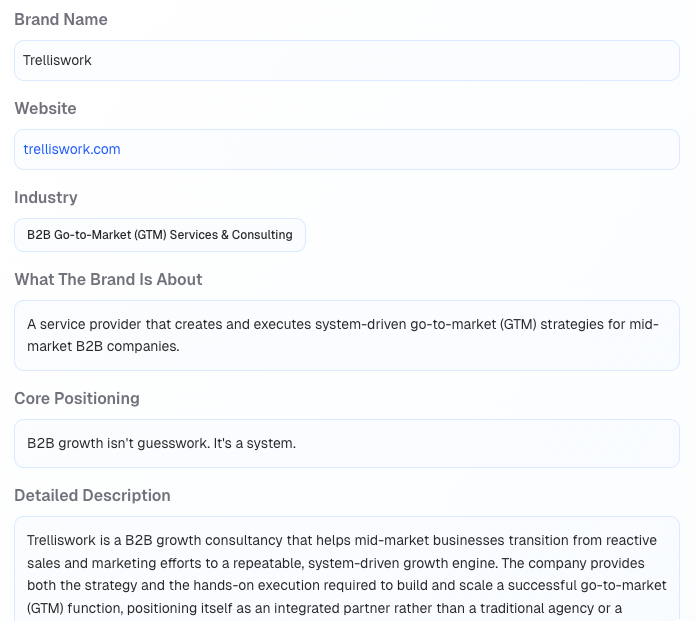
Task: Click the Brand Name field containing Trelliswork
Action: point(347,60)
